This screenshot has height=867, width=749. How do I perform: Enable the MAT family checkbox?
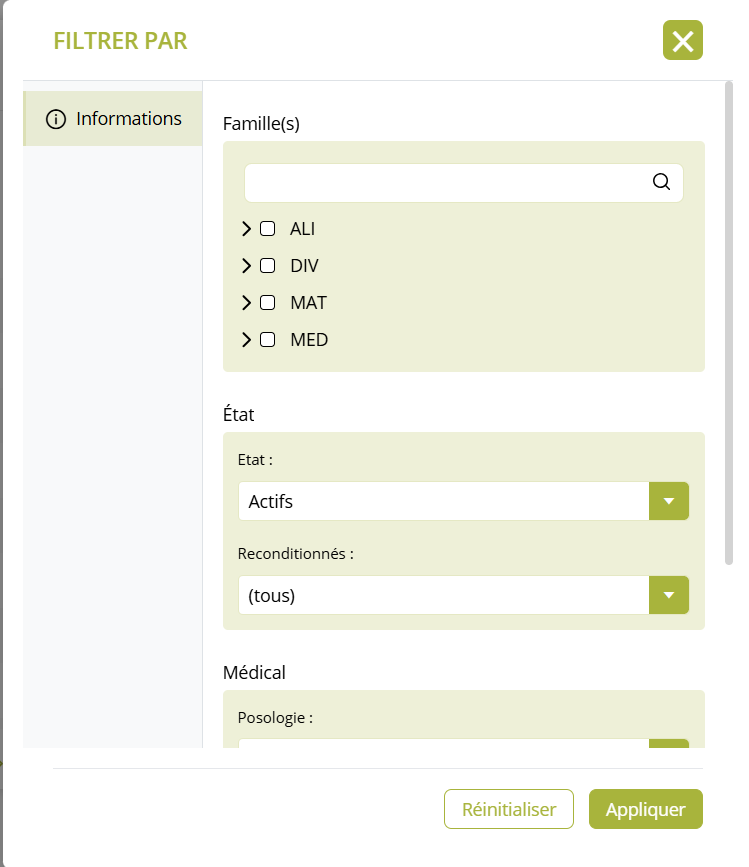tap(268, 303)
